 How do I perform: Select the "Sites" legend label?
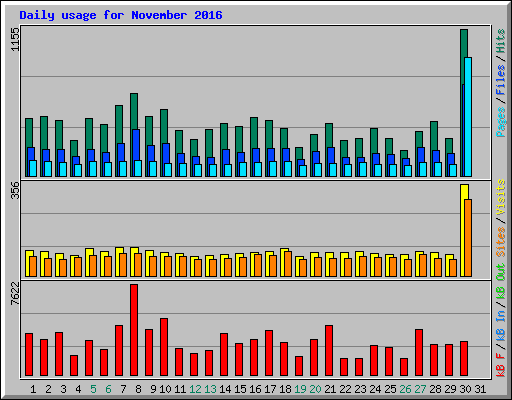501,242
